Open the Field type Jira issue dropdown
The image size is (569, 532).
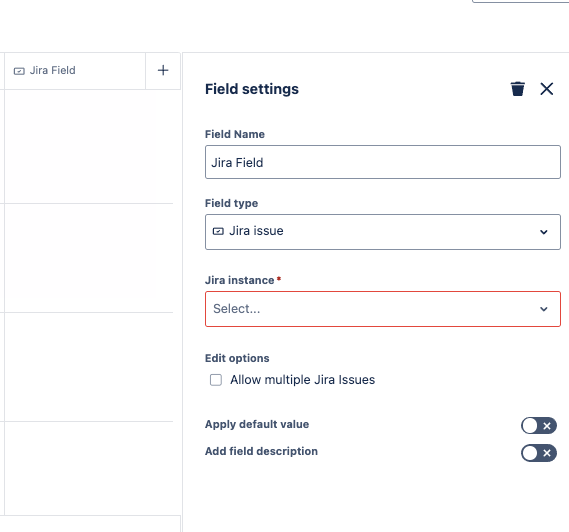(383, 232)
